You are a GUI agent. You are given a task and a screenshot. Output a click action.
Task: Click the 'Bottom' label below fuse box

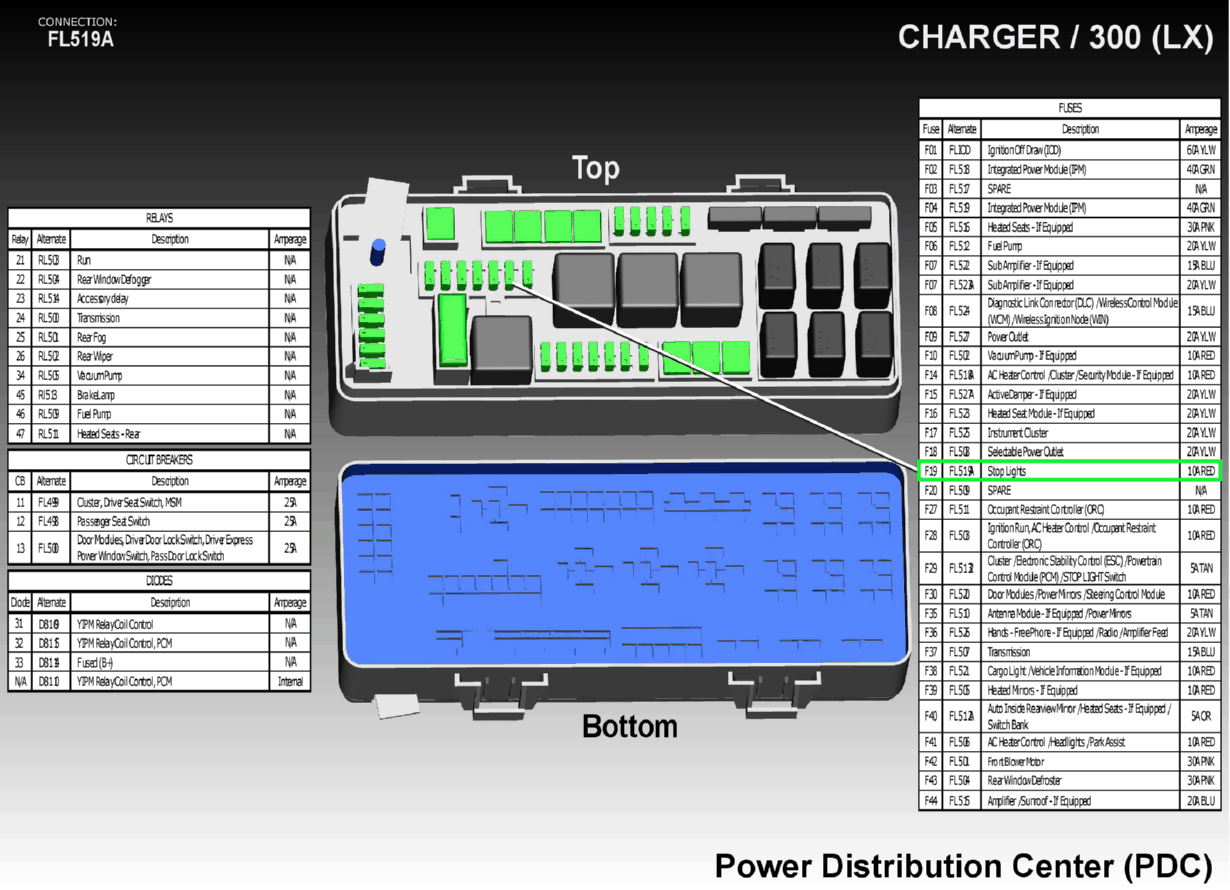coord(629,726)
